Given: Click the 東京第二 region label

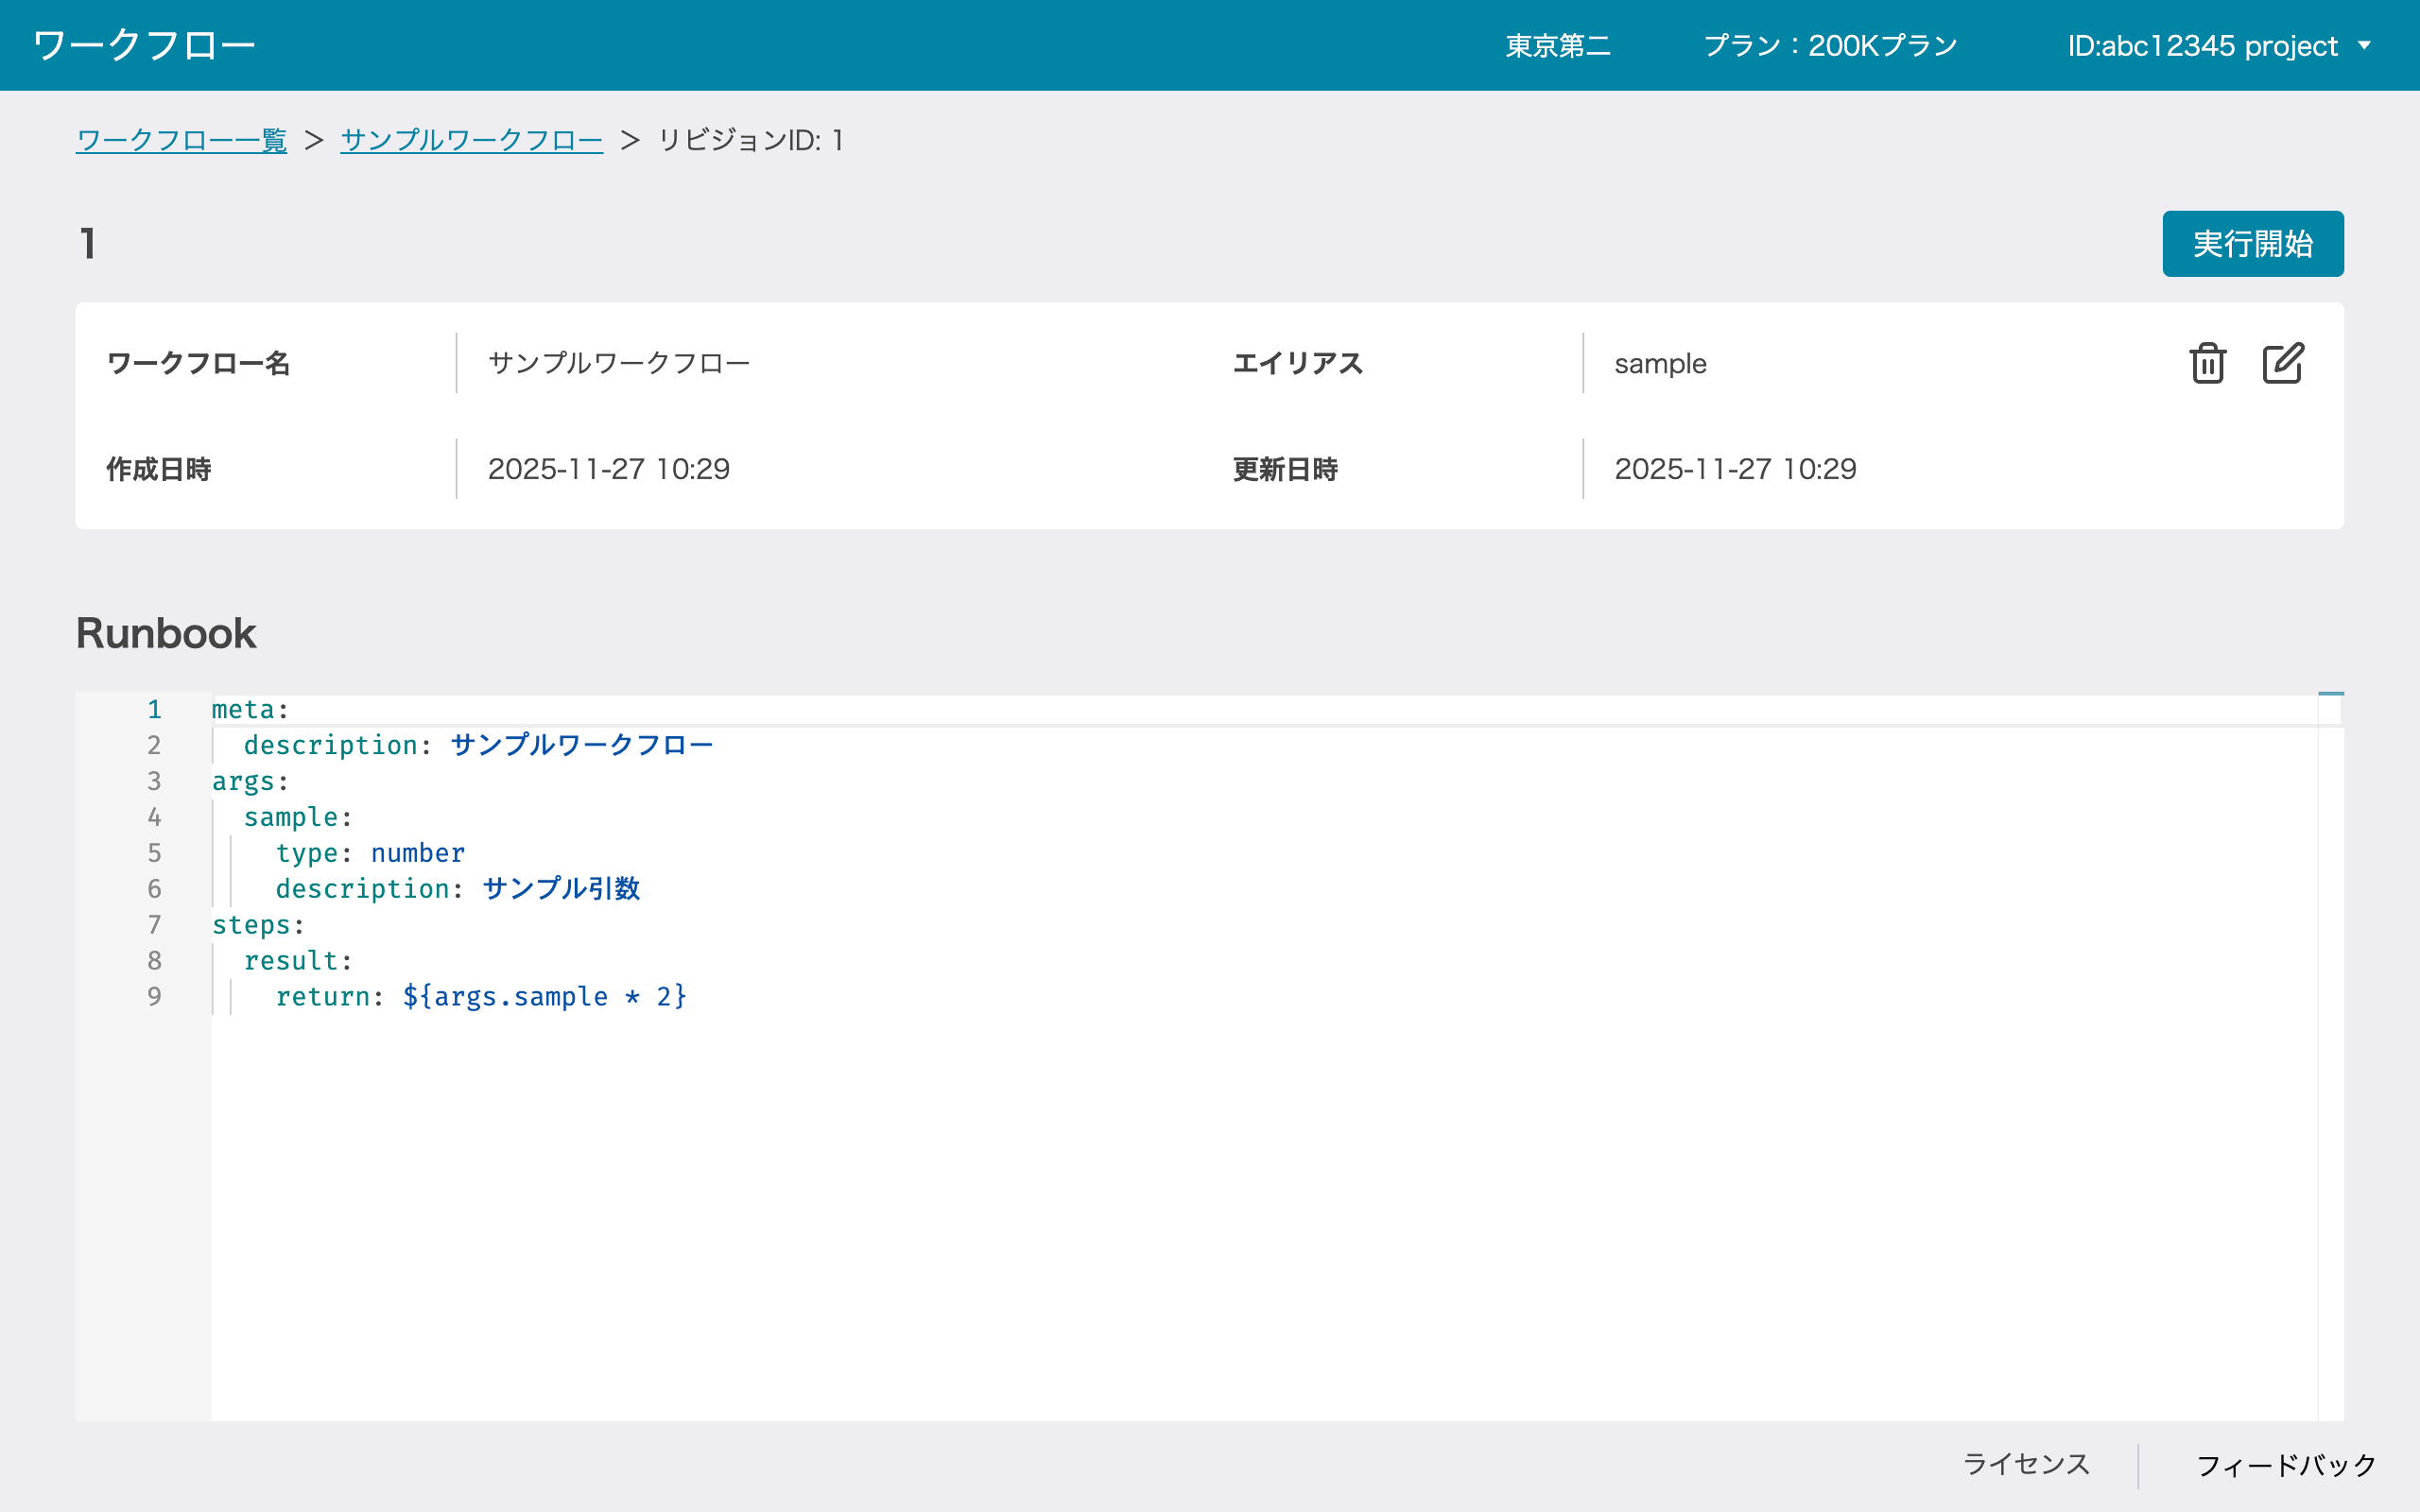Looking at the screenshot, I should tap(1557, 46).
